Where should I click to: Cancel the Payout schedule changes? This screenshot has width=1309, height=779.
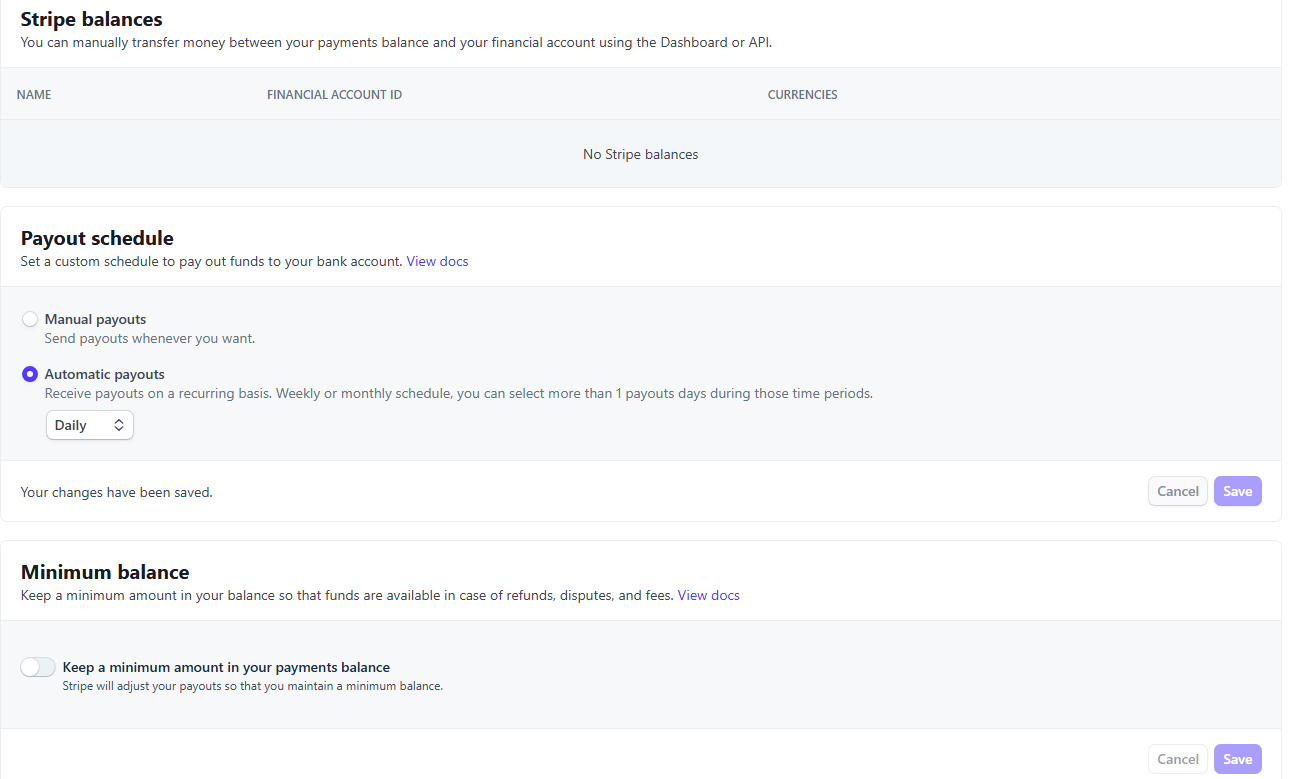point(1178,491)
